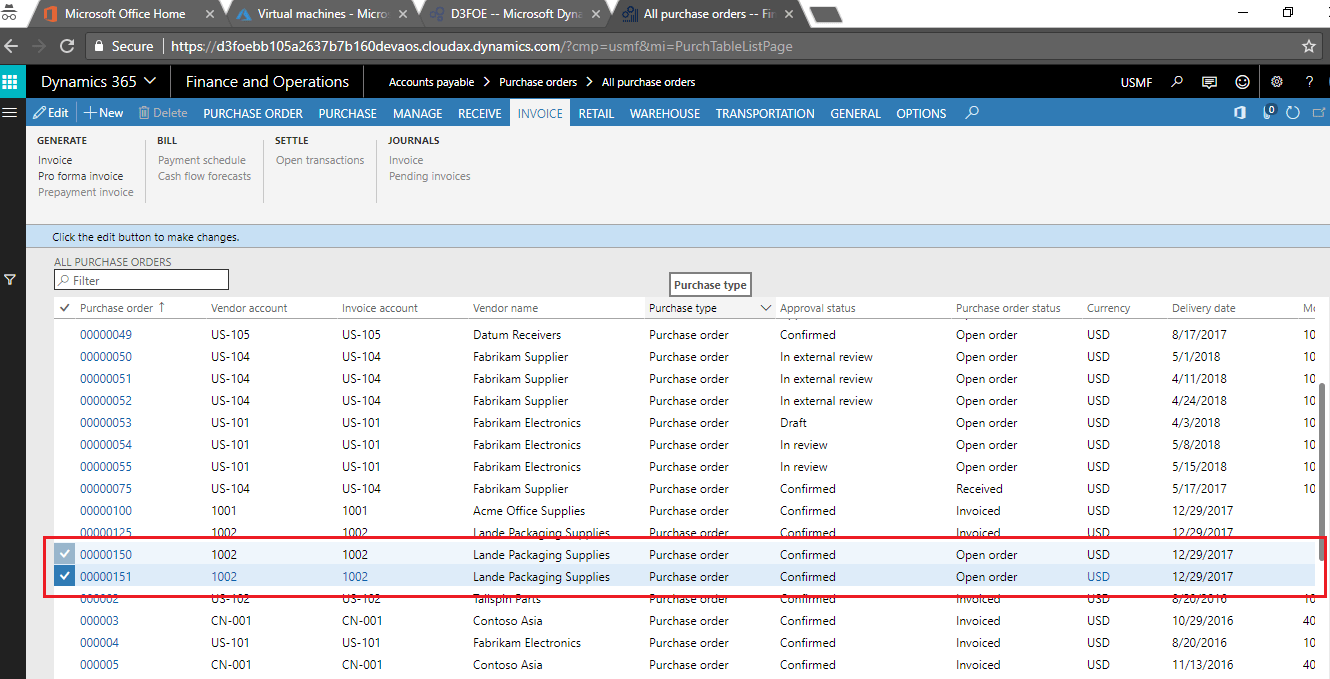The image size is (1330, 679).
Task: Open the Purchase type column filter dropdown
Action: point(766,308)
